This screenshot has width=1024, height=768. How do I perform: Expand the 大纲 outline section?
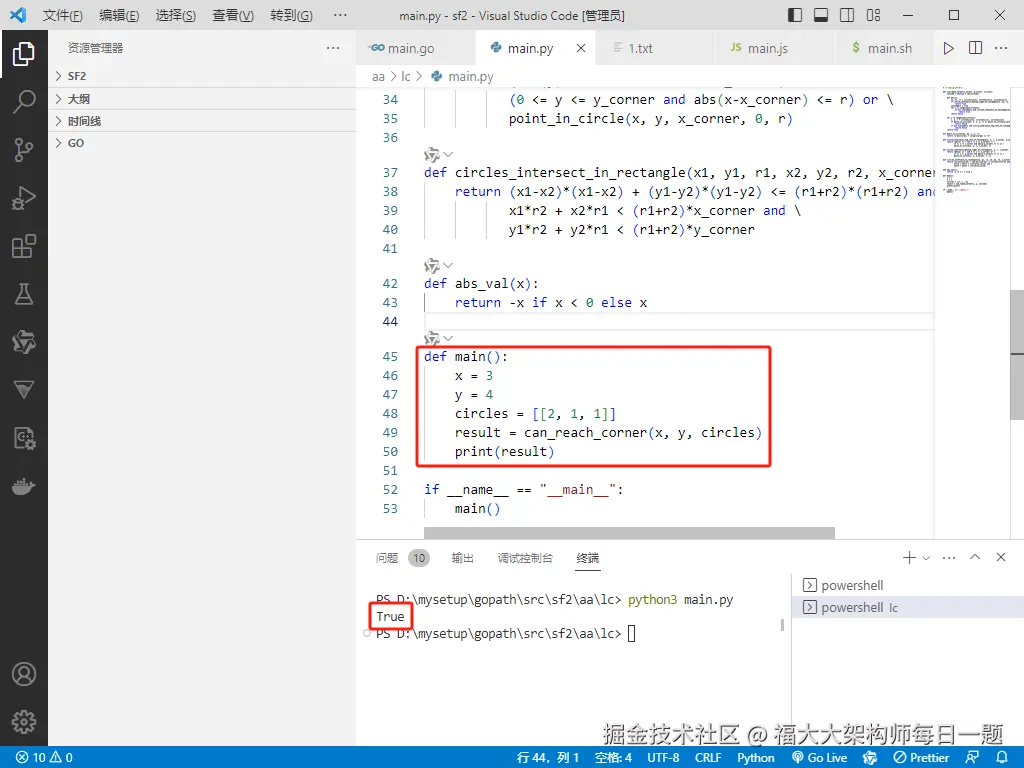(202, 99)
